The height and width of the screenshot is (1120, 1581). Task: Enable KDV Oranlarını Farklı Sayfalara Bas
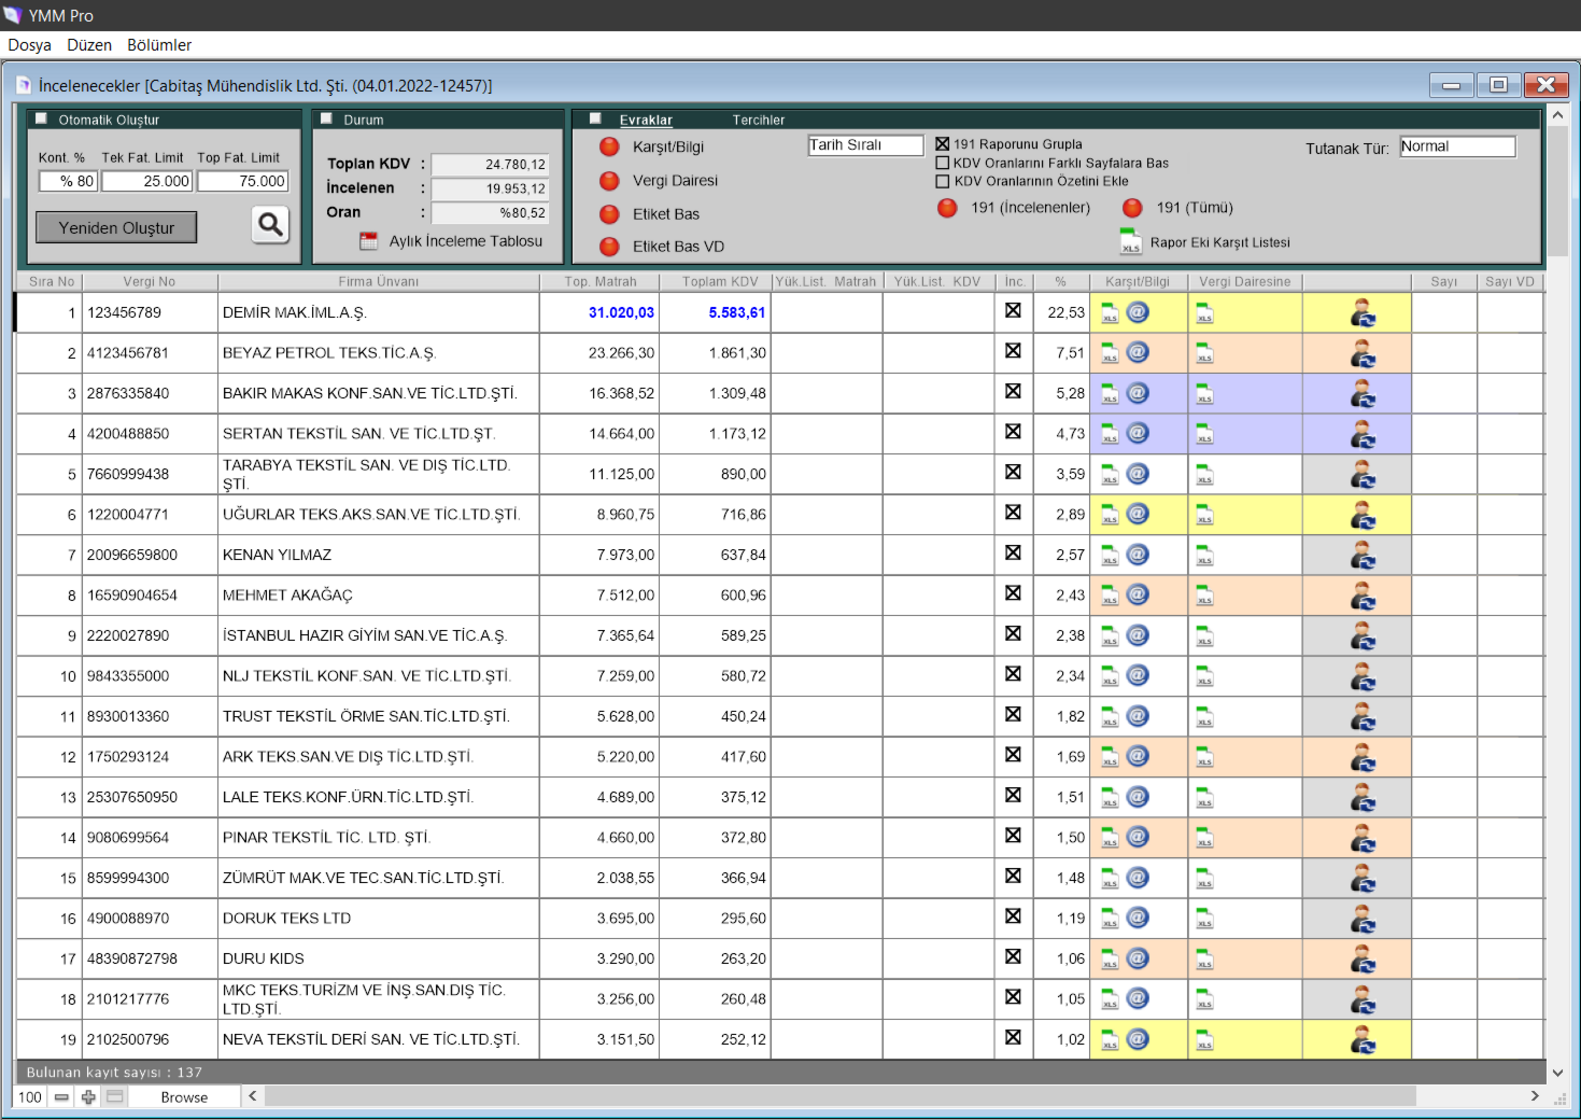point(942,163)
